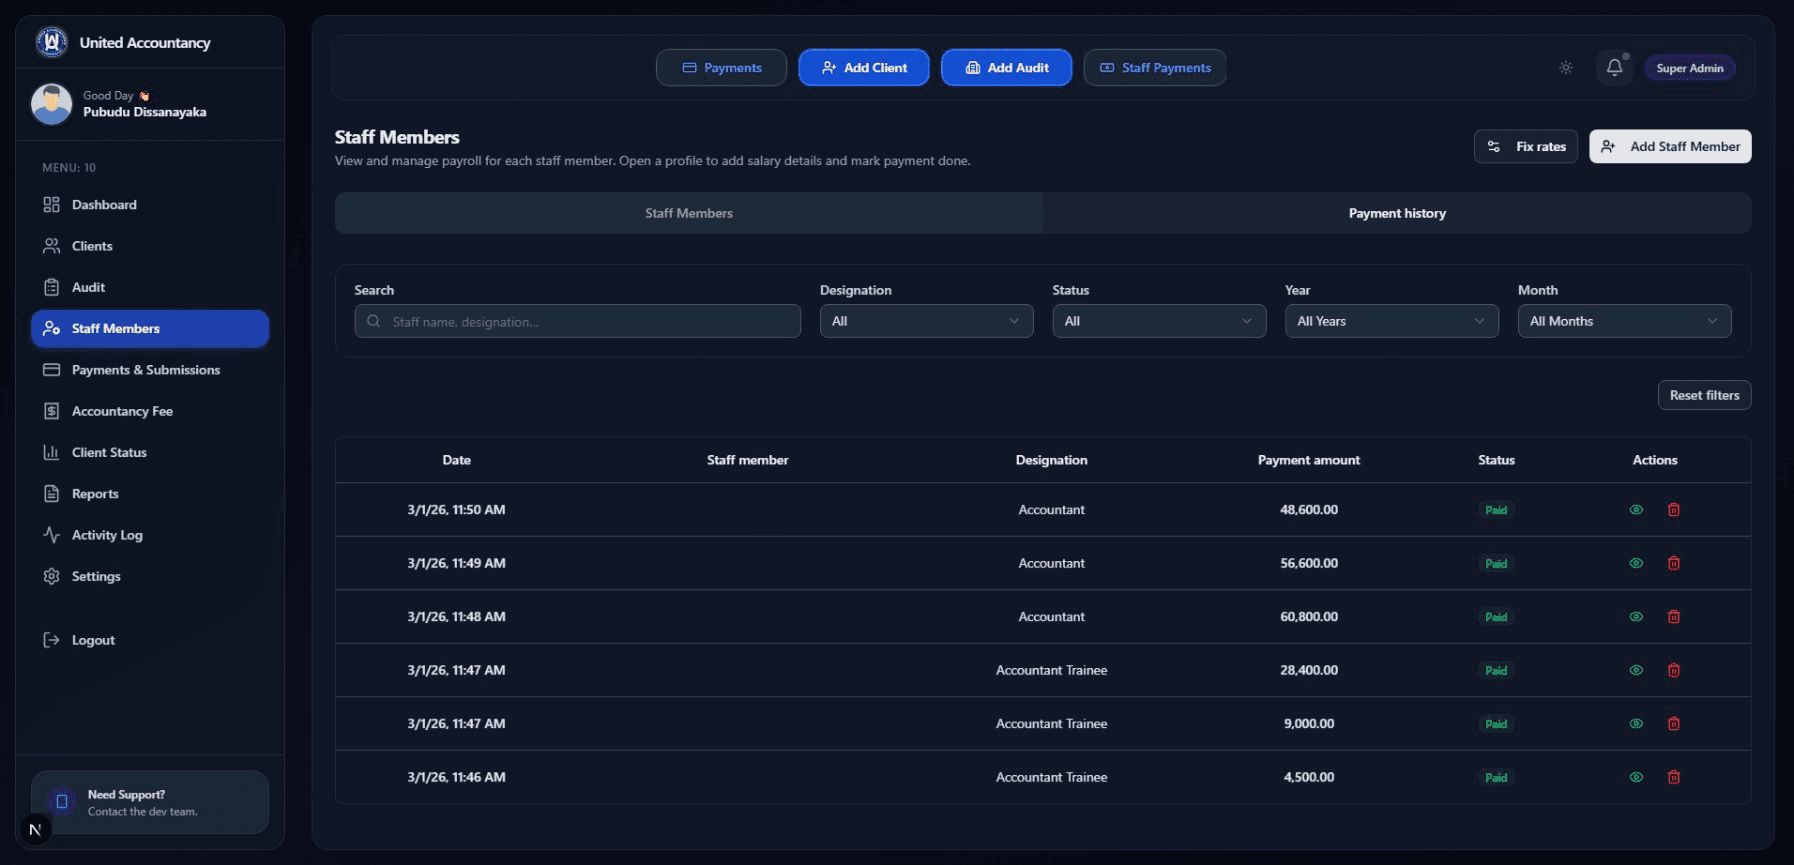The image size is (1794, 865).
Task: Open the Month dropdown (All Months)
Action: coord(1624,321)
